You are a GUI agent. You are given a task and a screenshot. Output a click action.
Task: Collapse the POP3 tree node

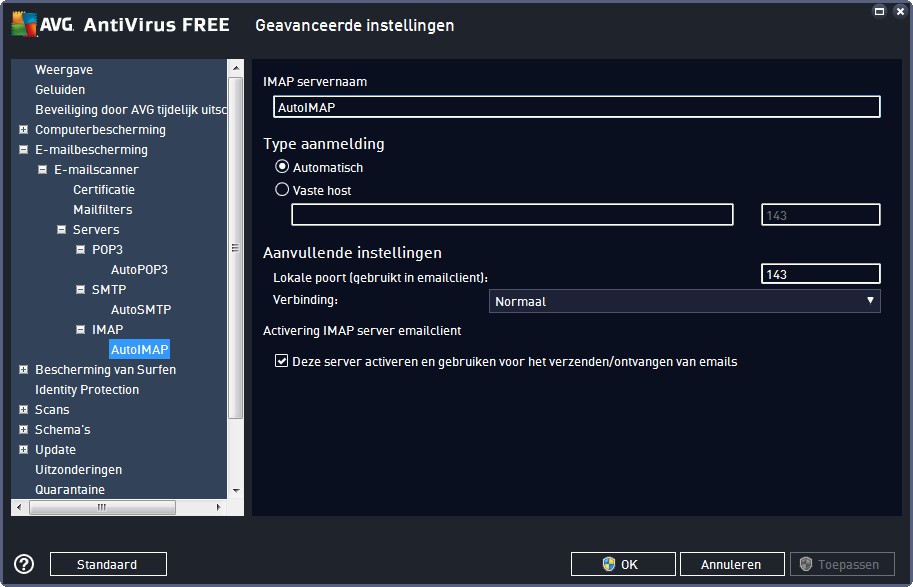click(x=80, y=249)
